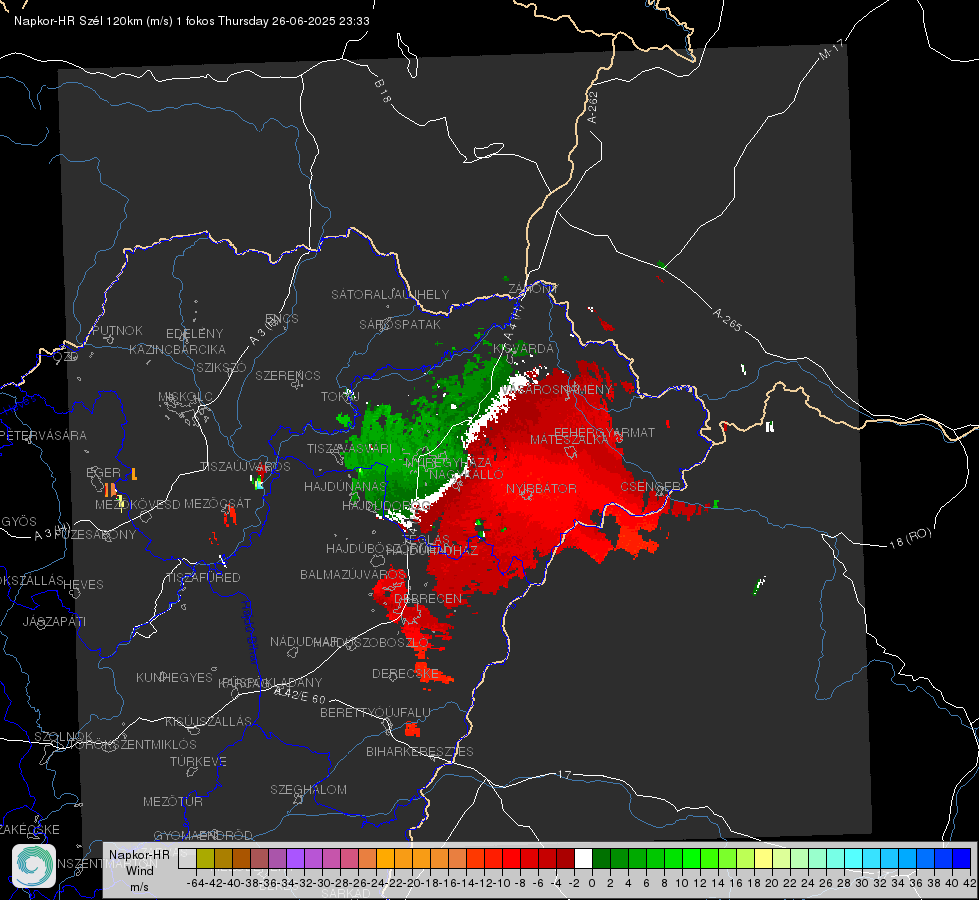Select the TISZAFÜRED label
Image resolution: width=979 pixels, height=900 pixels.
[x=203, y=578]
